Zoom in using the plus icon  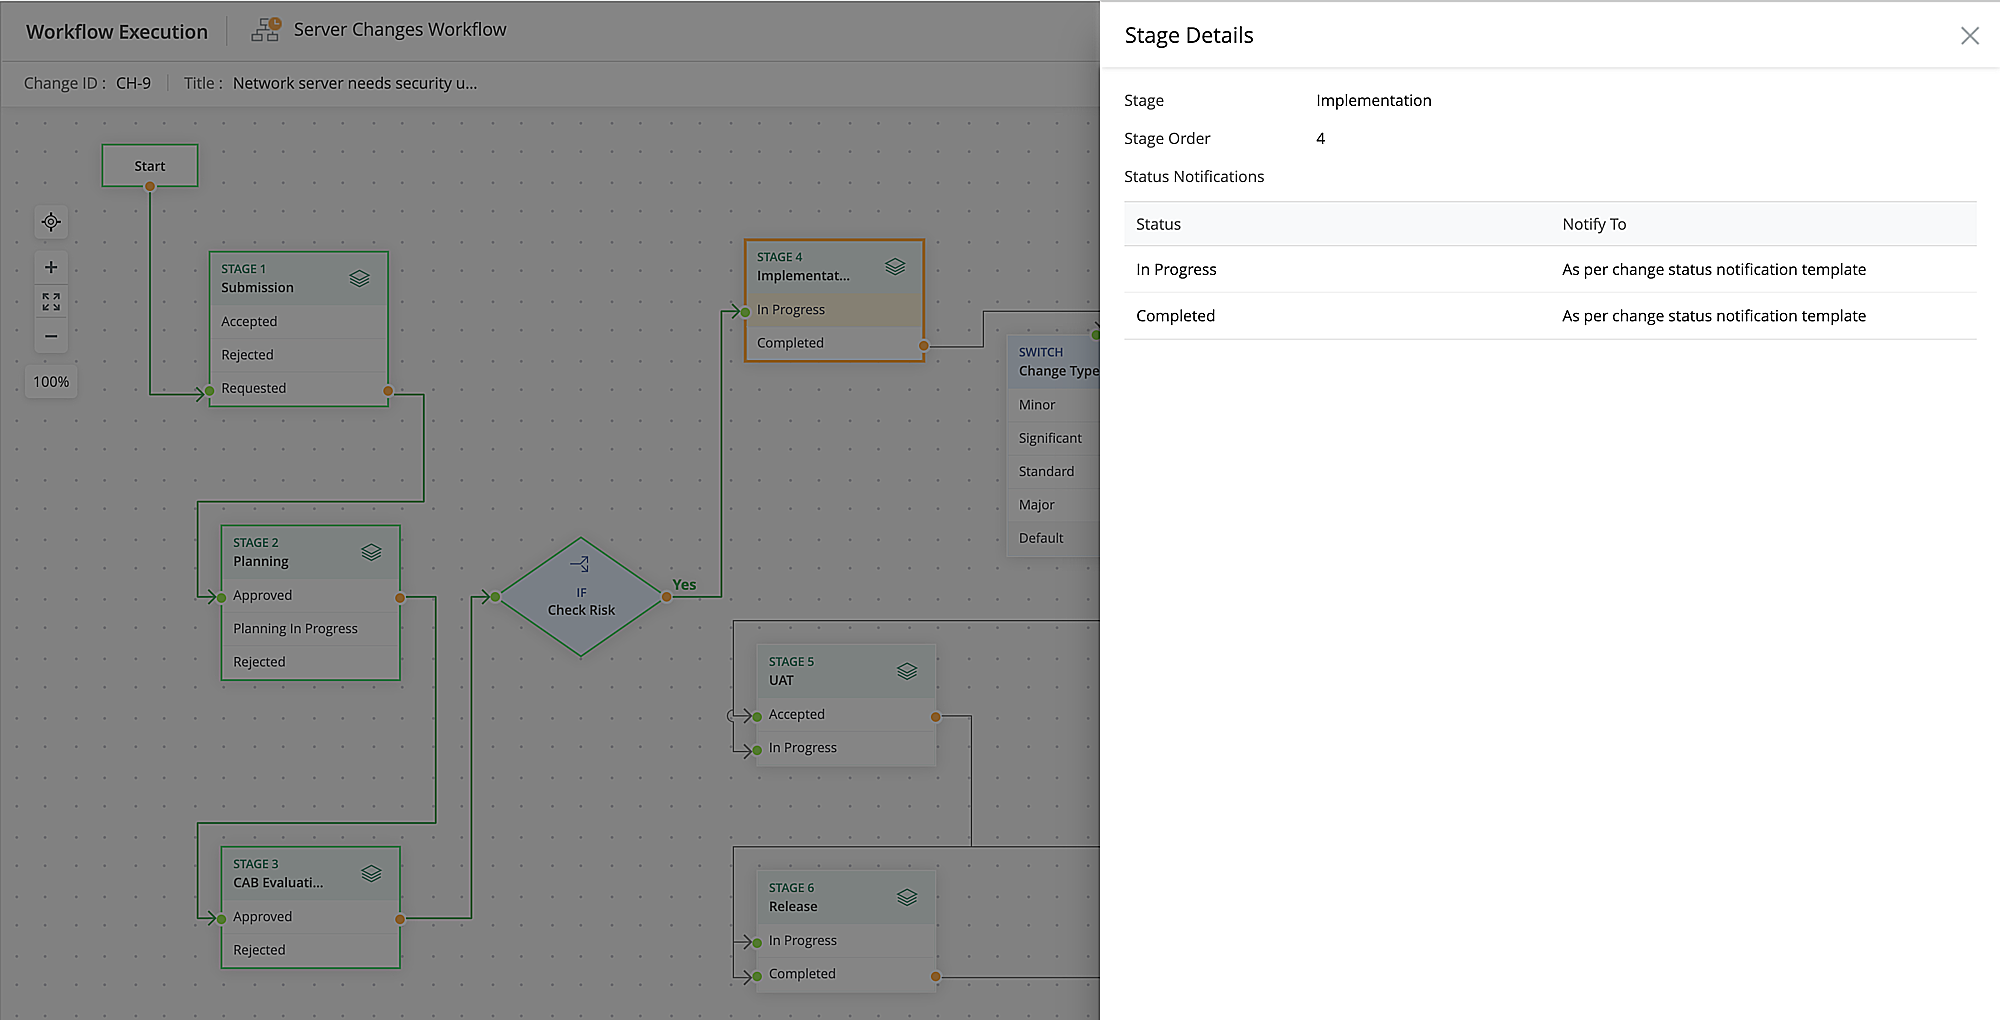[x=51, y=267]
